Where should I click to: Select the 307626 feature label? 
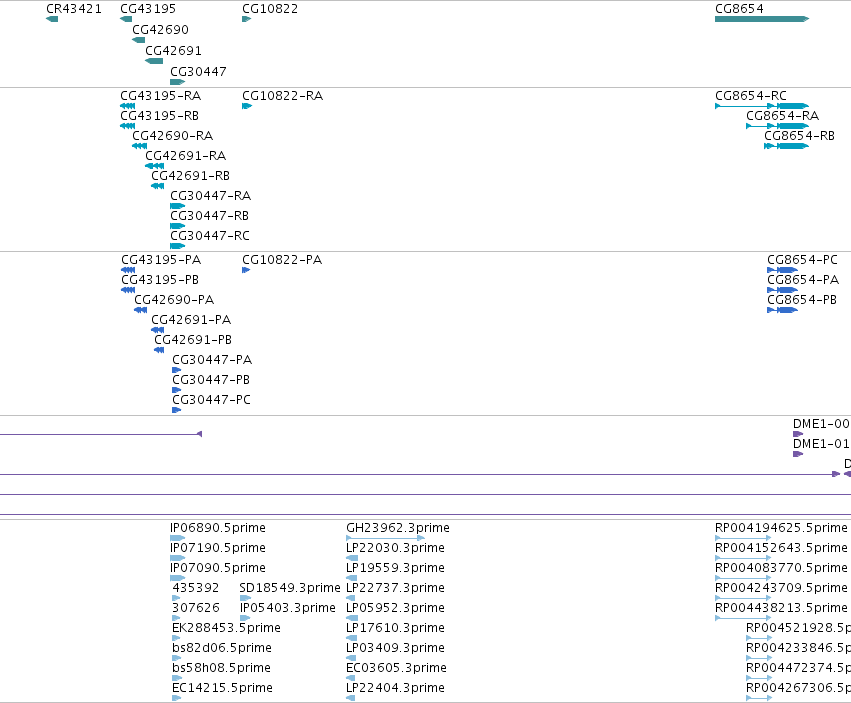(196, 609)
